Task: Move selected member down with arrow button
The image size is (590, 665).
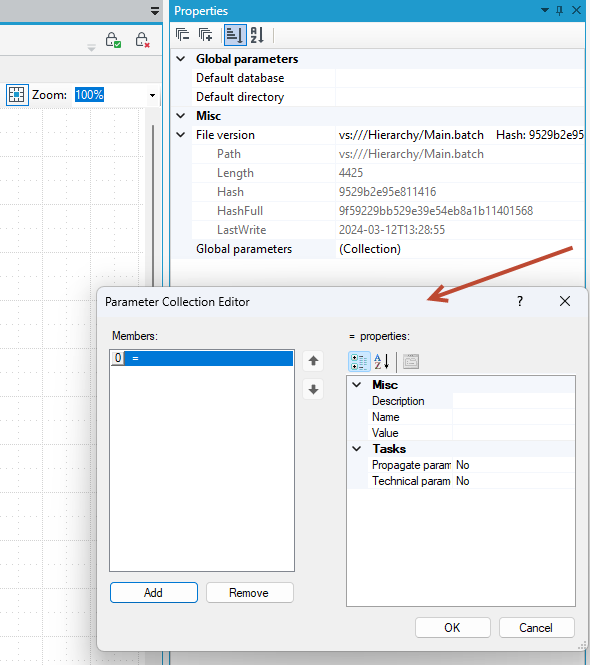Action: (313, 389)
